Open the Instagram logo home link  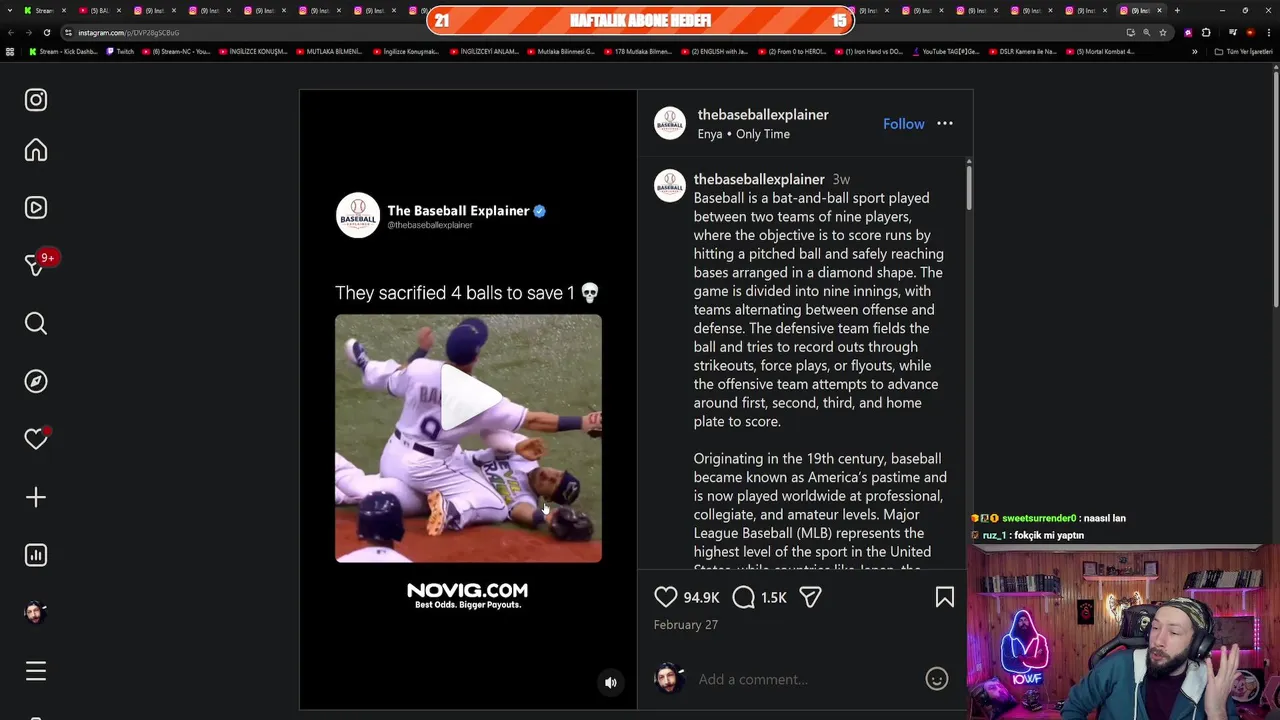[x=36, y=100]
